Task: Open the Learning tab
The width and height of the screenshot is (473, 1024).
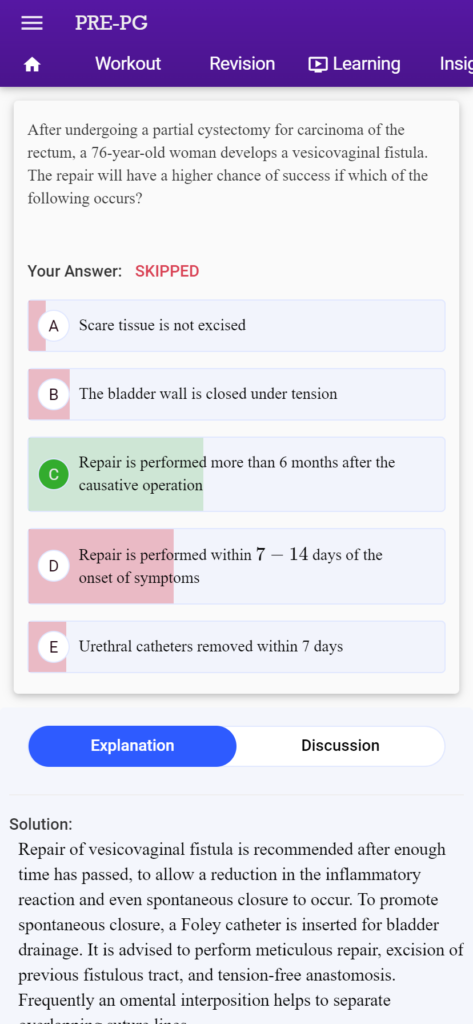Action: coord(355,64)
